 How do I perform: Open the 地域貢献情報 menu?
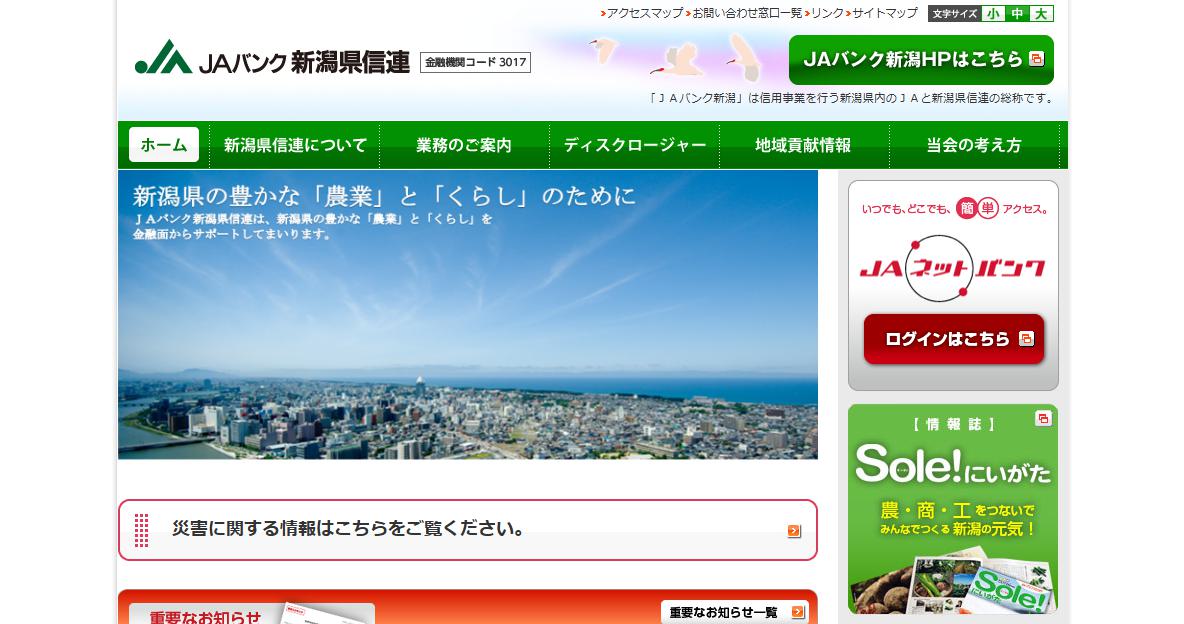click(803, 145)
